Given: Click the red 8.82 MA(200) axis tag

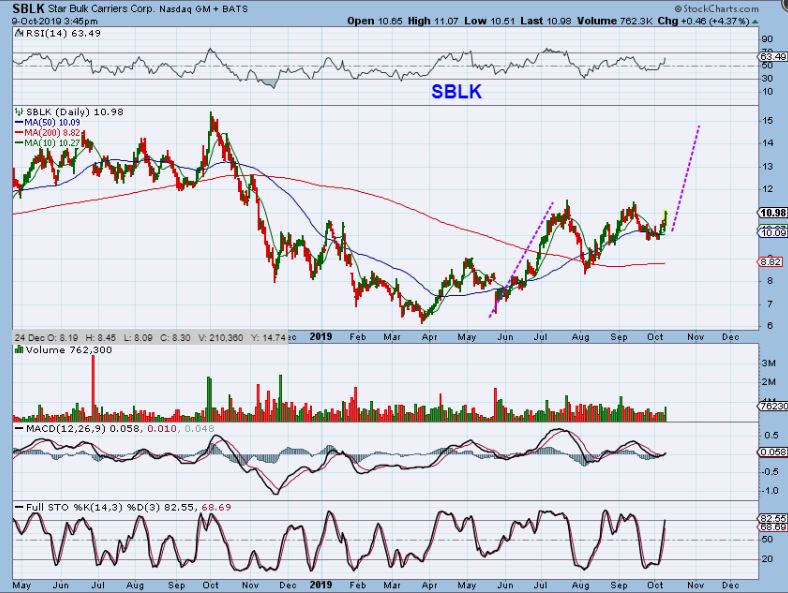Looking at the screenshot, I should point(770,261).
